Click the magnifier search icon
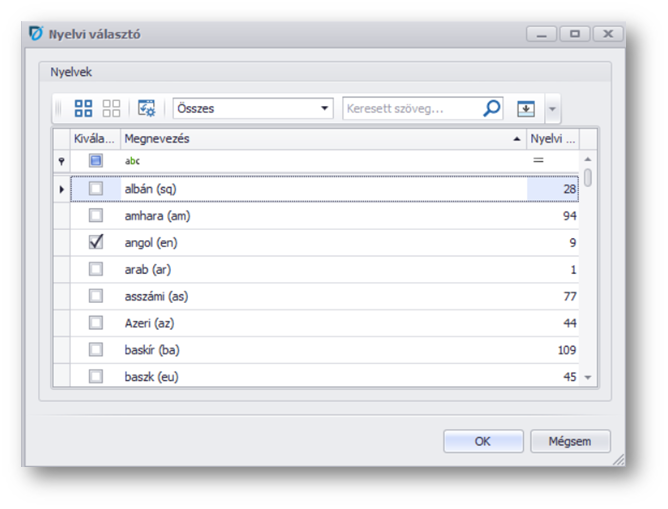Image resolution: width=668 pixels, height=509 pixels. pos(491,108)
